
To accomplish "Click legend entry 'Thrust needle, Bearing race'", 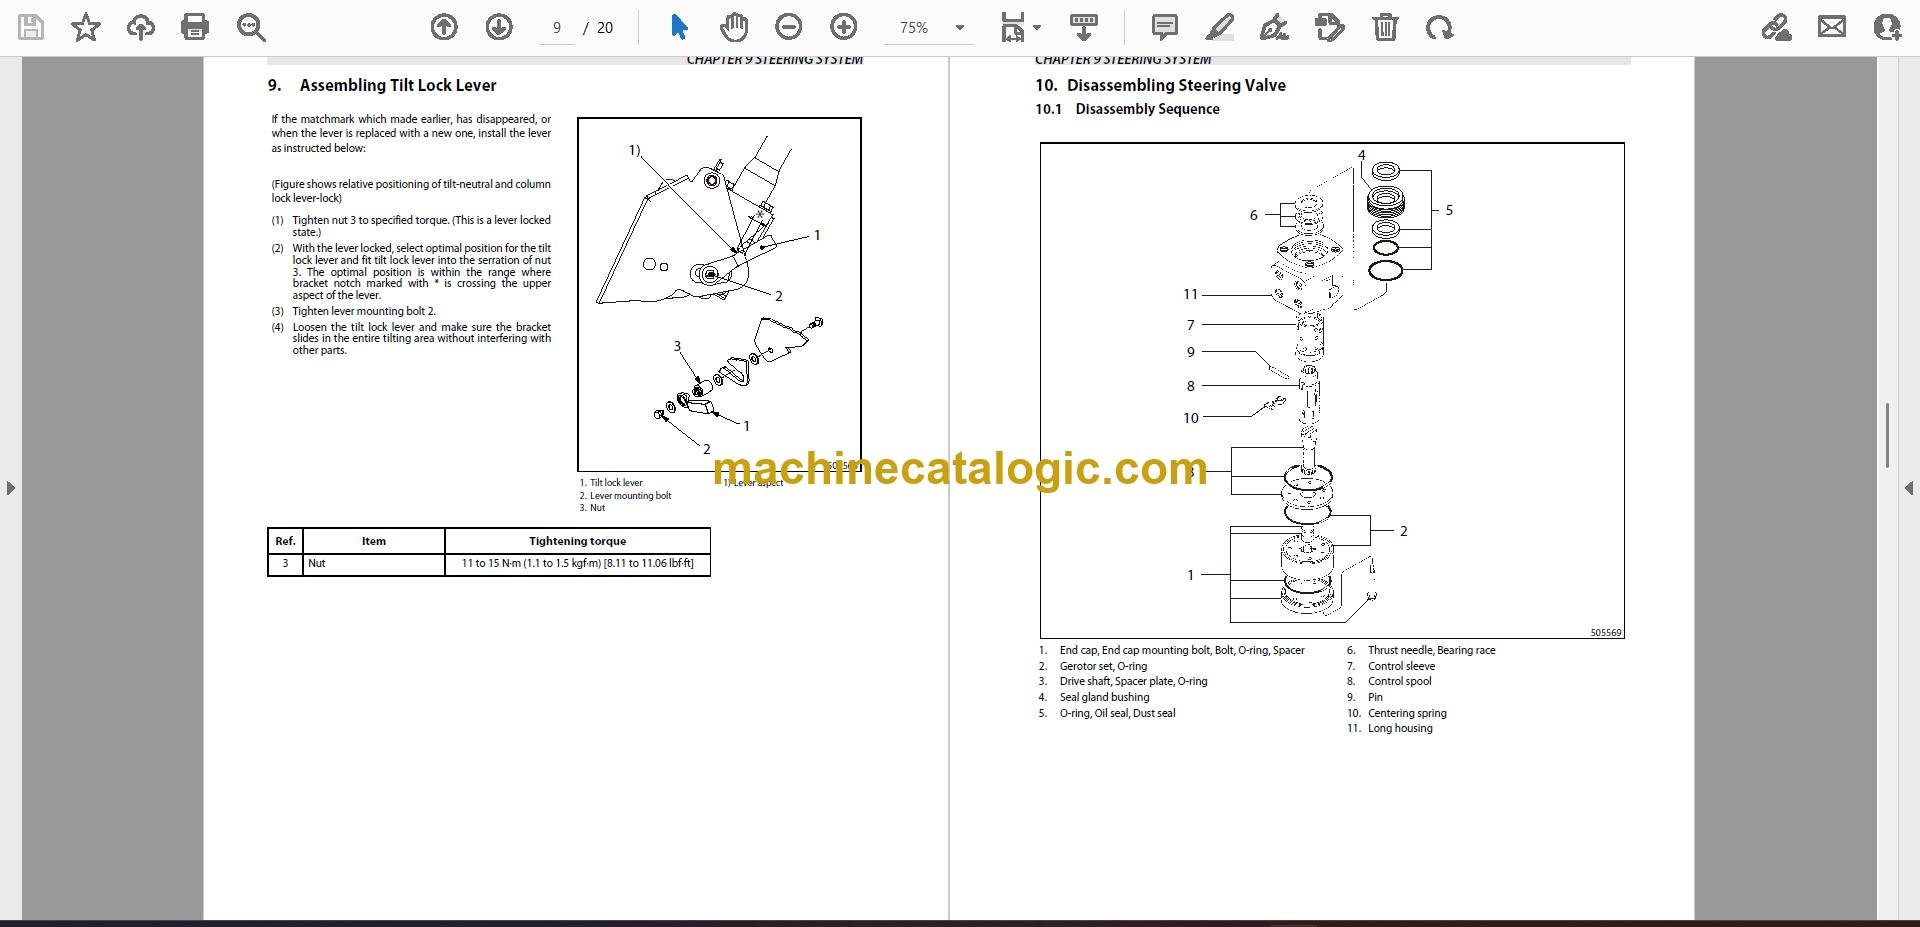I will pyautogui.click(x=1431, y=650).
